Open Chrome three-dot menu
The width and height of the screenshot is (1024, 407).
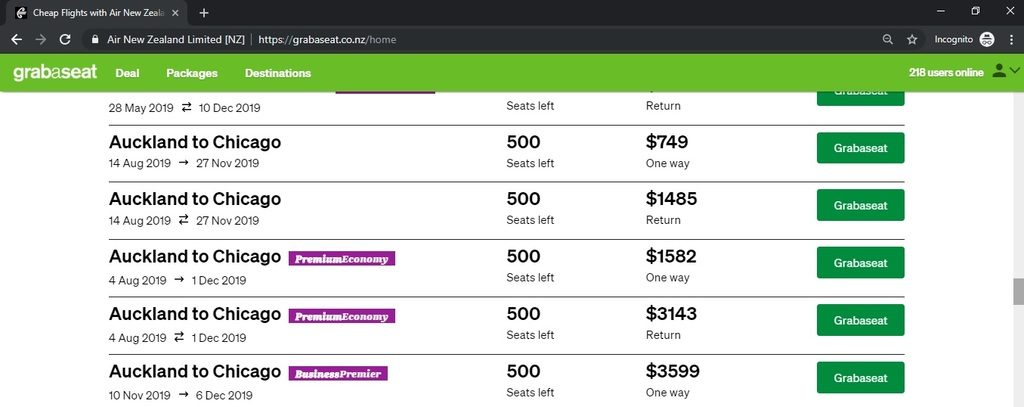coord(1010,39)
